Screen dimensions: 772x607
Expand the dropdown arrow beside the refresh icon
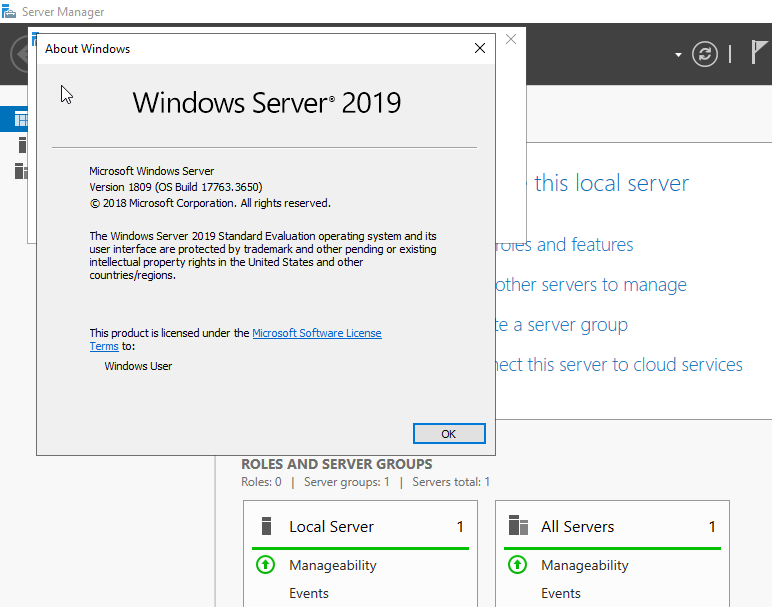point(678,55)
